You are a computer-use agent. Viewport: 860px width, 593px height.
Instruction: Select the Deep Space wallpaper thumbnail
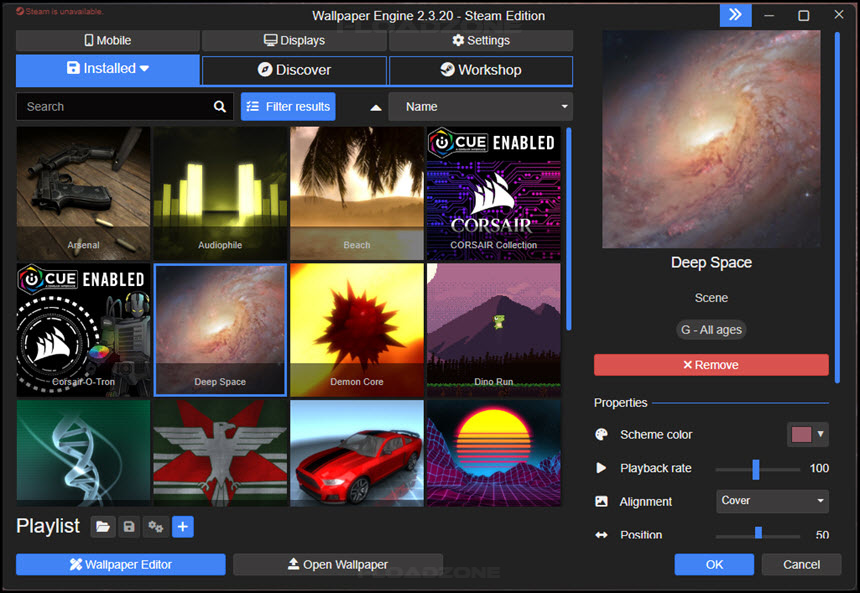point(220,330)
